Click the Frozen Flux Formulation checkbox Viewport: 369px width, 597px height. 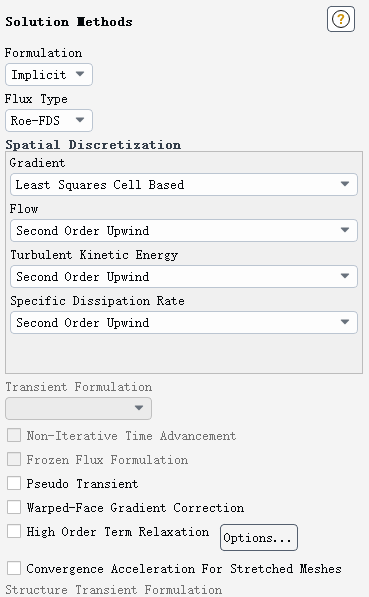click(14, 459)
